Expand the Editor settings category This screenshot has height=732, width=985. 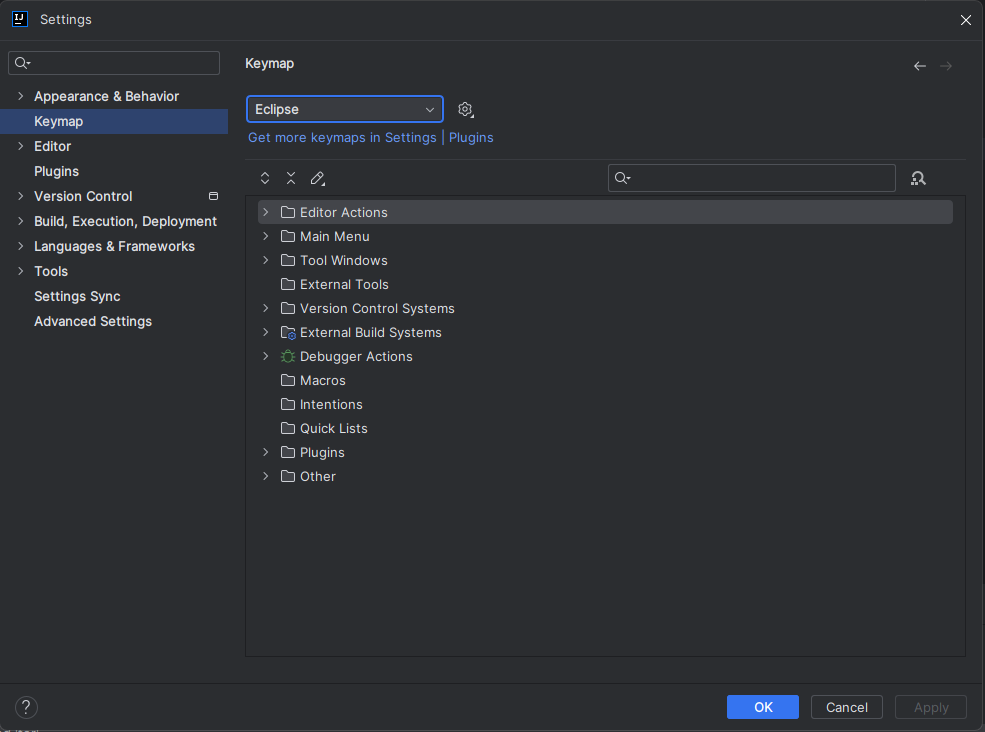pyautogui.click(x=21, y=146)
